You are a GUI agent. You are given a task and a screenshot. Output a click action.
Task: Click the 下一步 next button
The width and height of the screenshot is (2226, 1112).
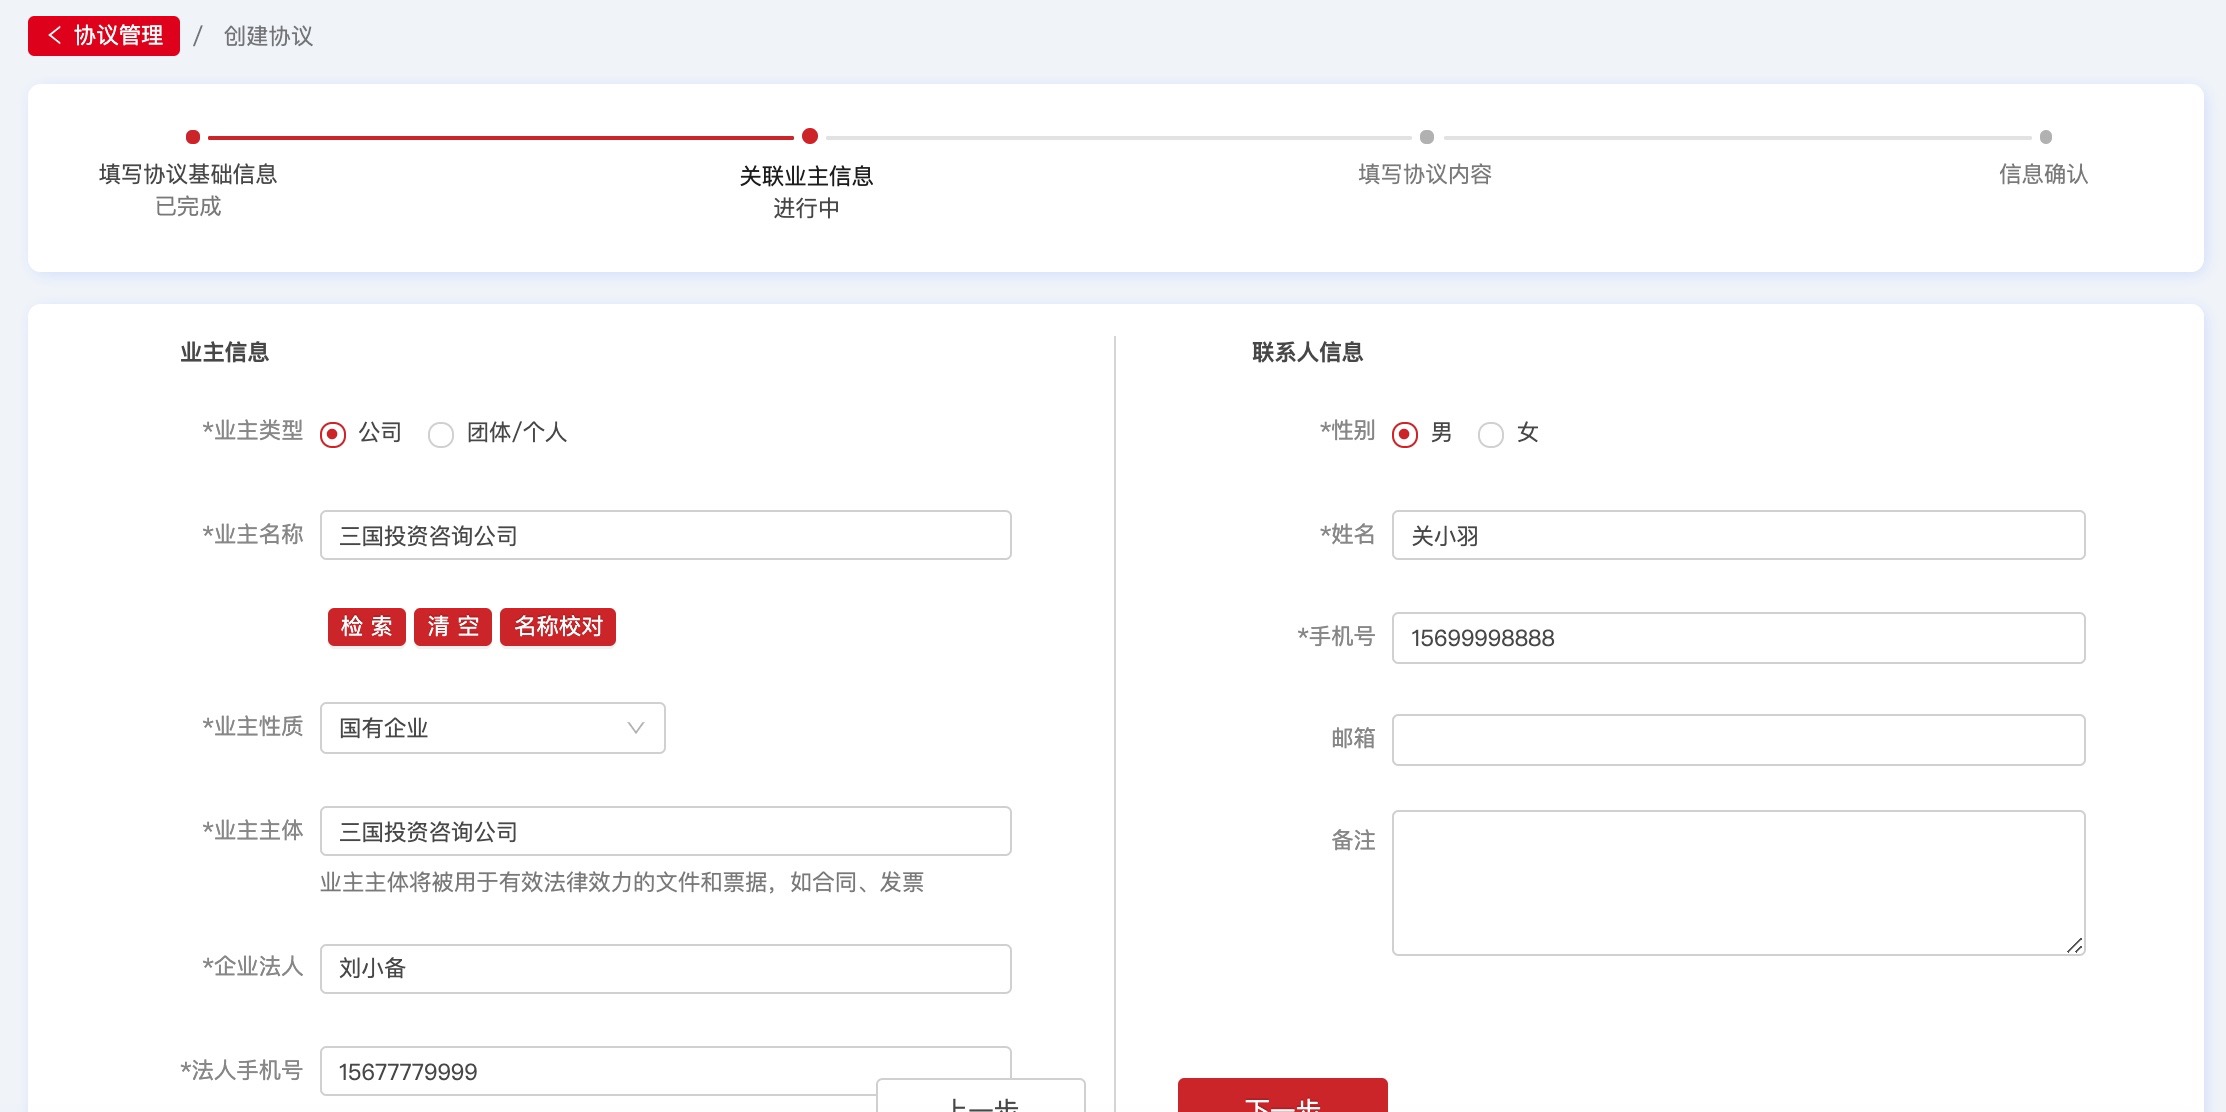pyautogui.click(x=1282, y=1098)
